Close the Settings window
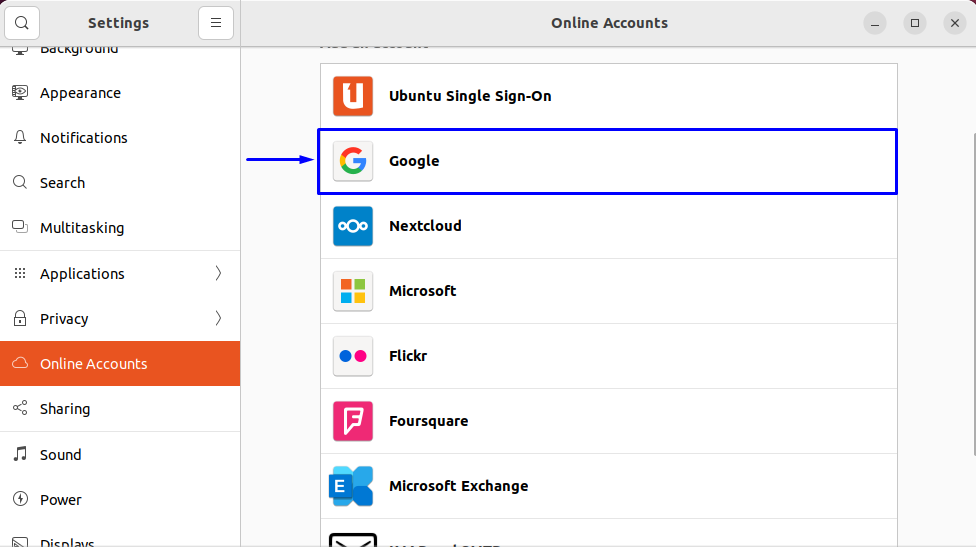The image size is (976, 547). [x=955, y=23]
